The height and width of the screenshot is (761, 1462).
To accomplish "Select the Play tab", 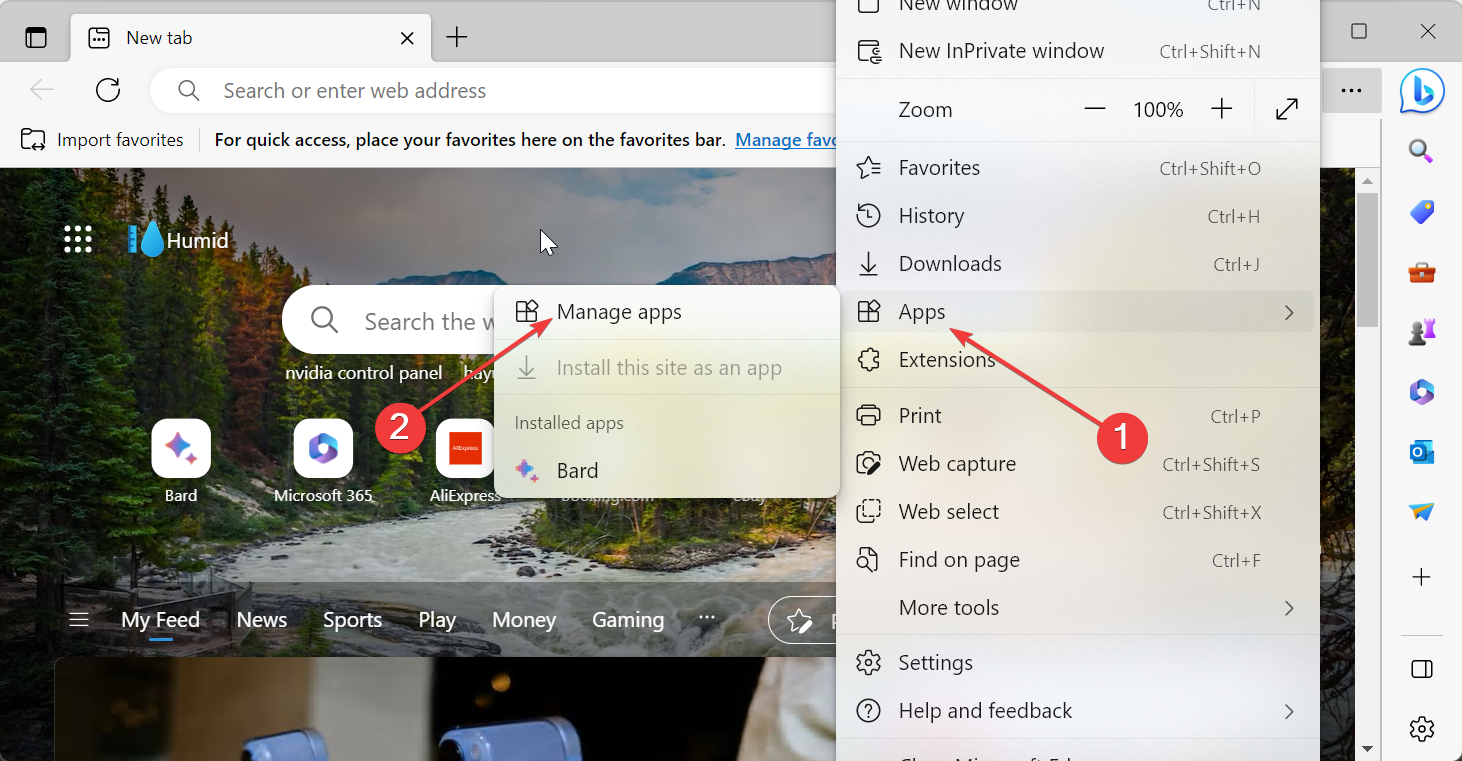I will point(437,620).
